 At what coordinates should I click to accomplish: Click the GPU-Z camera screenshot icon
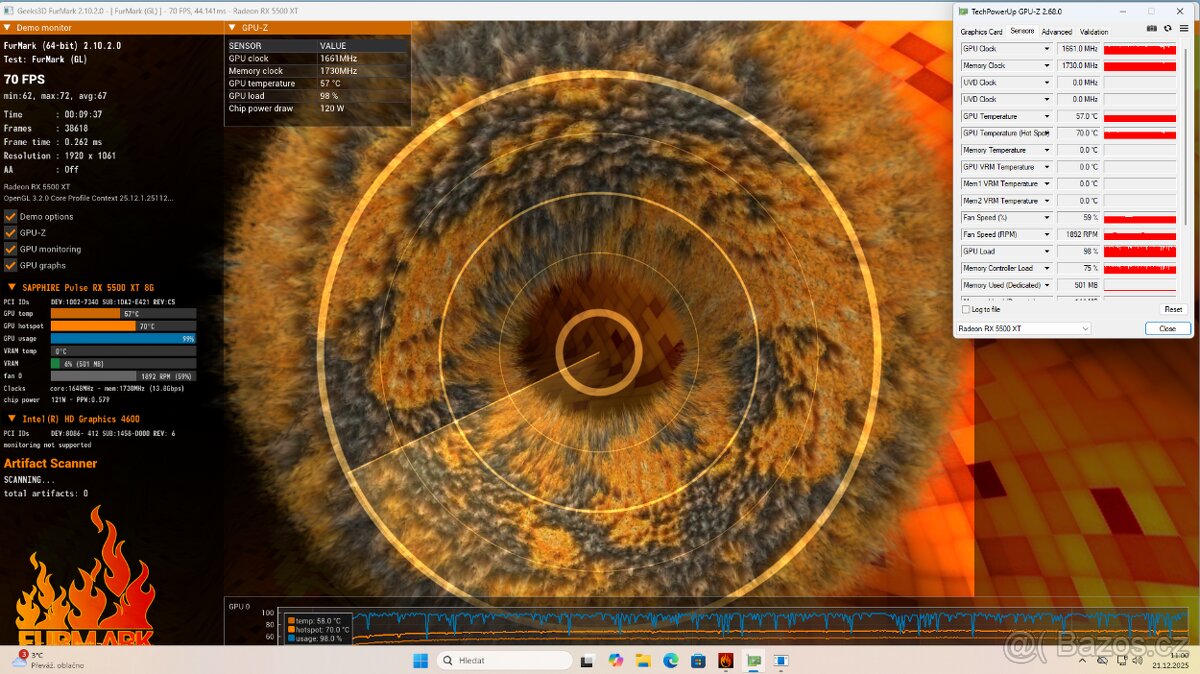(x=1151, y=28)
